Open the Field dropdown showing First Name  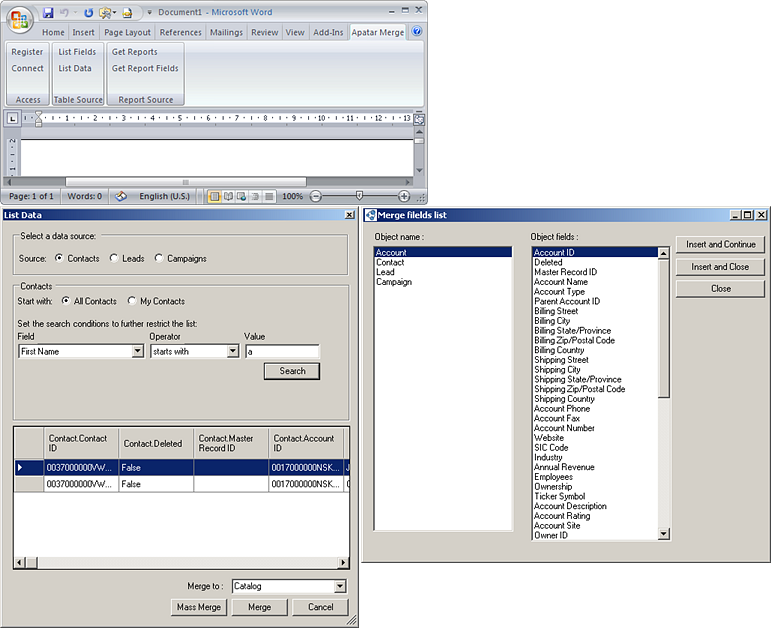pos(138,351)
